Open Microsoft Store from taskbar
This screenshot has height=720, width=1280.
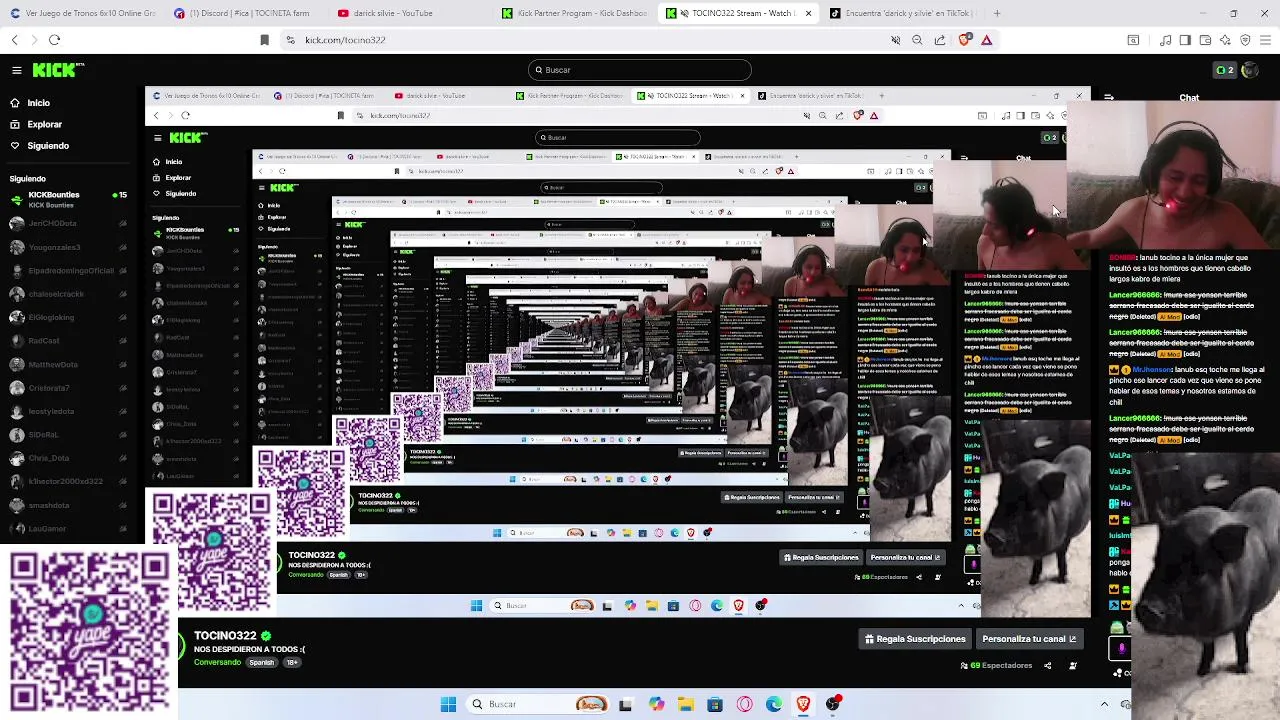tap(715, 704)
